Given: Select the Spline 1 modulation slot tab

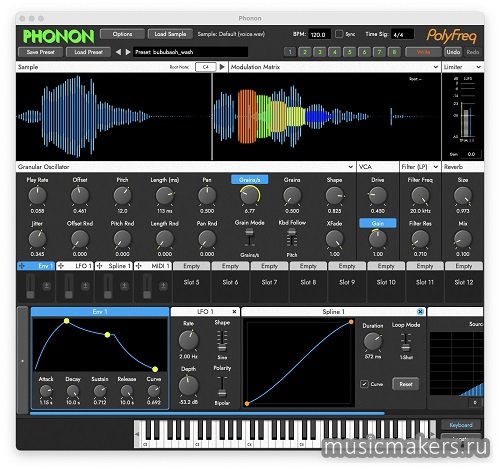Looking at the screenshot, I should [114, 266].
